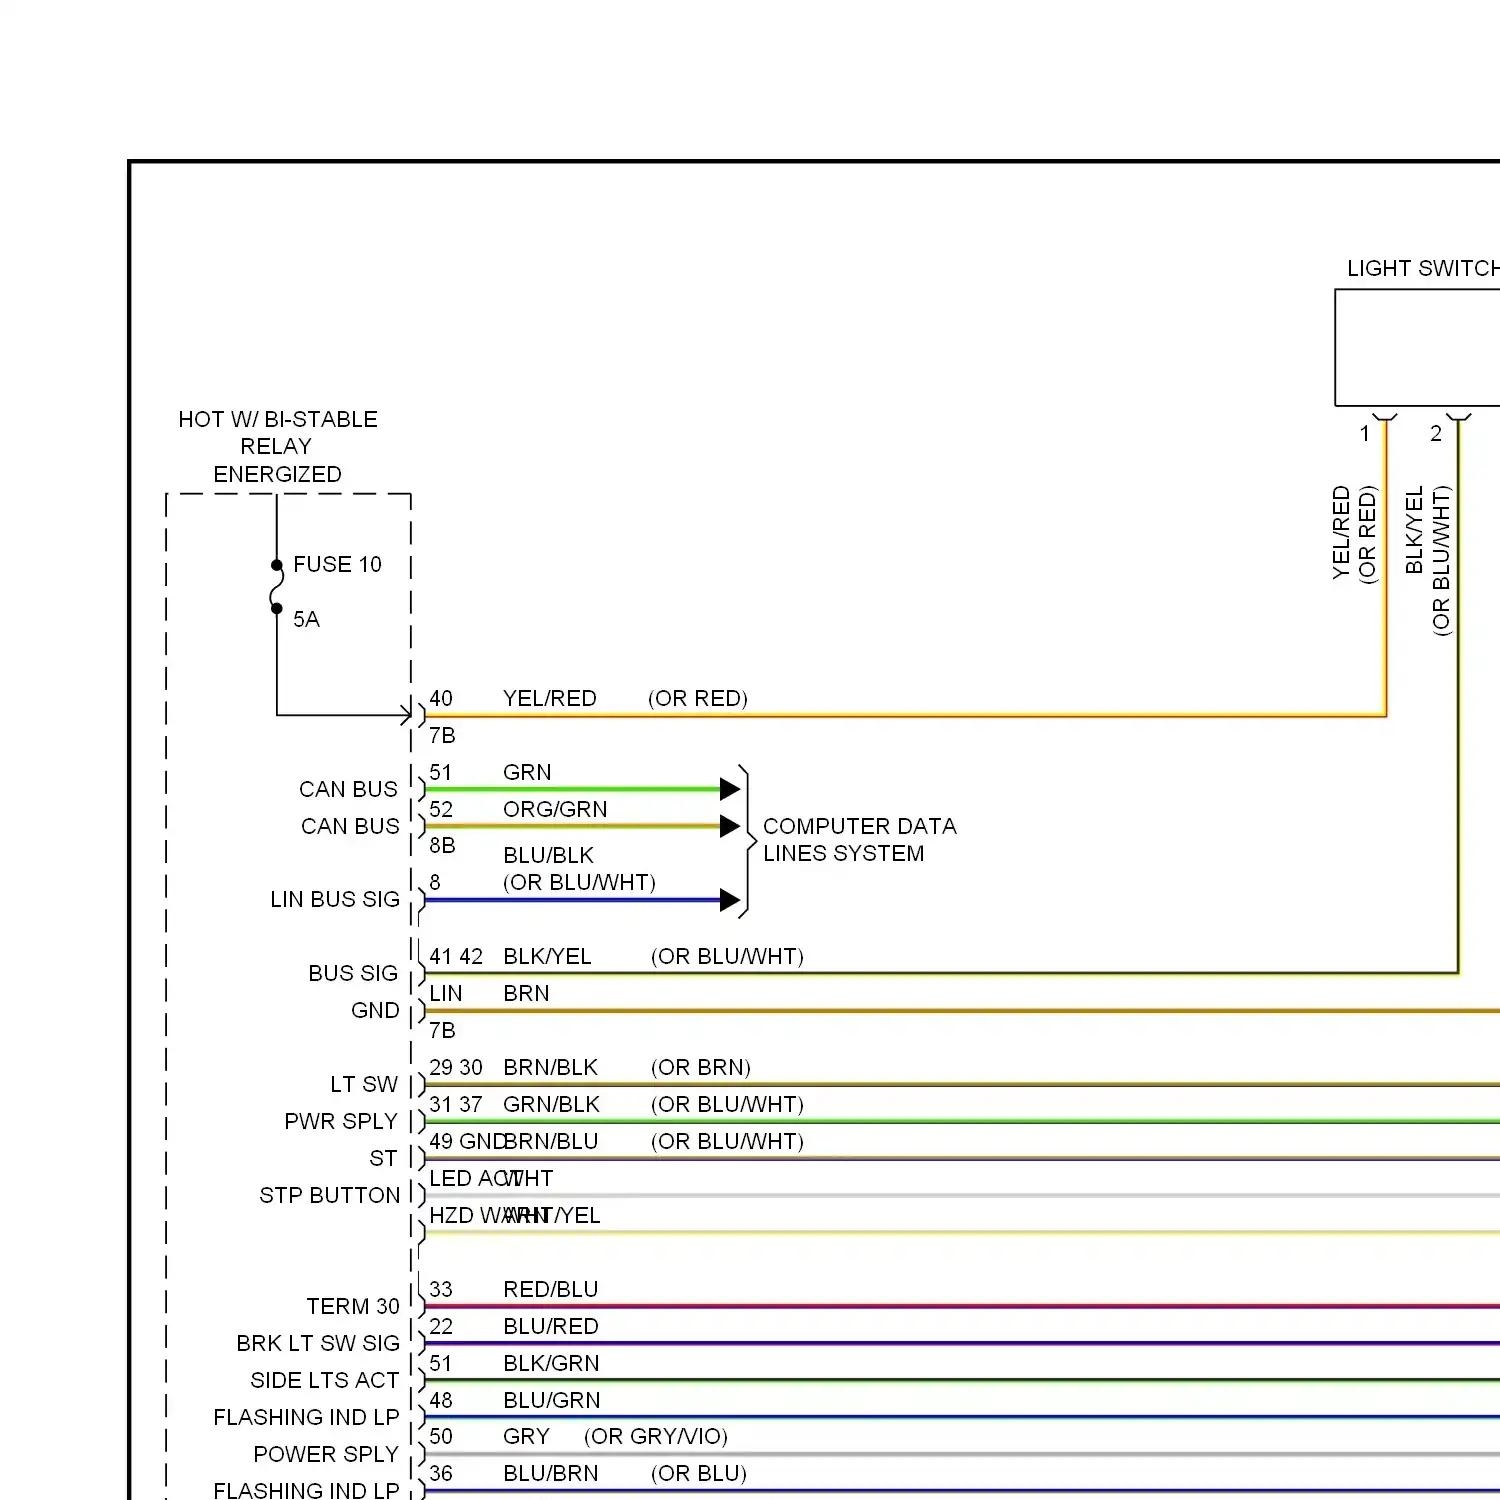This screenshot has width=1500, height=1500.
Task: Click pin number '52'
Action: 441,809
